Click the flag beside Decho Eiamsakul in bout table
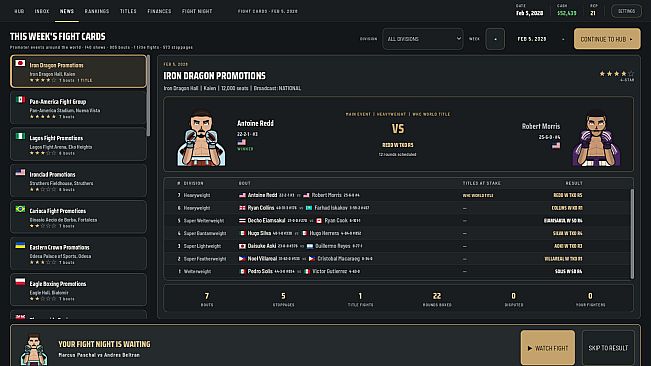Viewport: 651px width, 366px height. [x=242, y=221]
